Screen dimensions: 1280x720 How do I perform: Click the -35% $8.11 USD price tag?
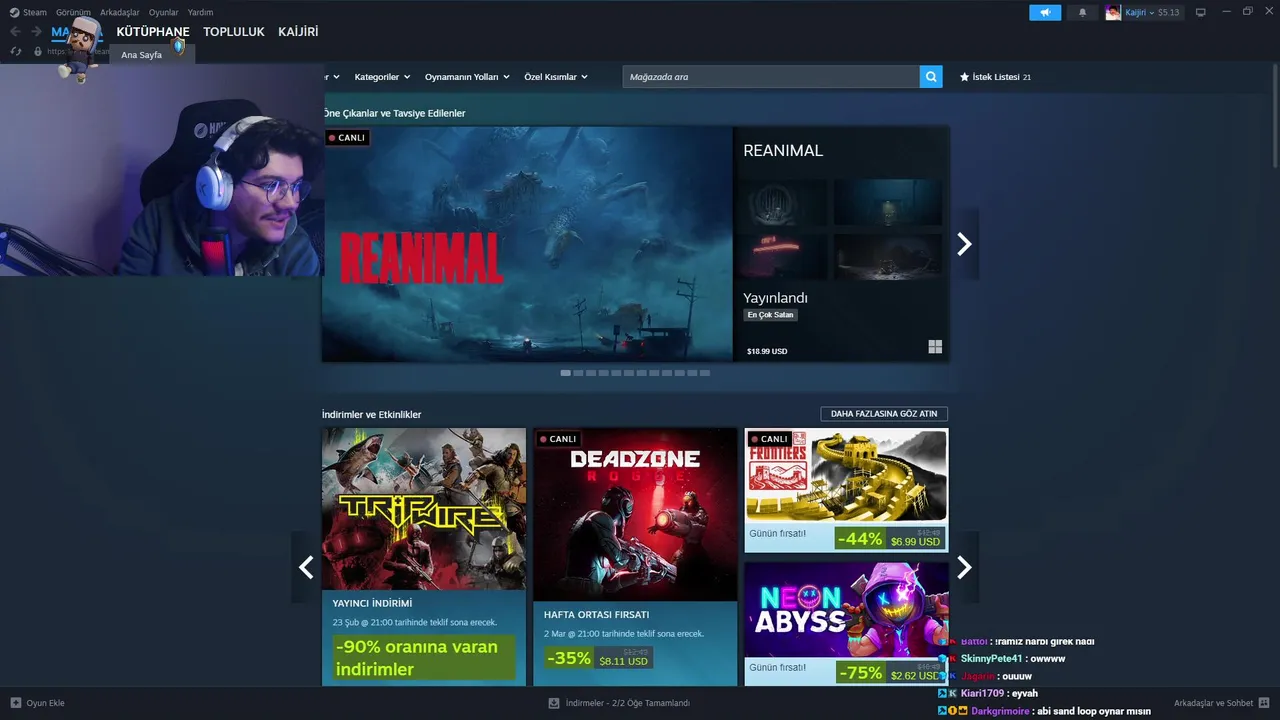[598, 658]
